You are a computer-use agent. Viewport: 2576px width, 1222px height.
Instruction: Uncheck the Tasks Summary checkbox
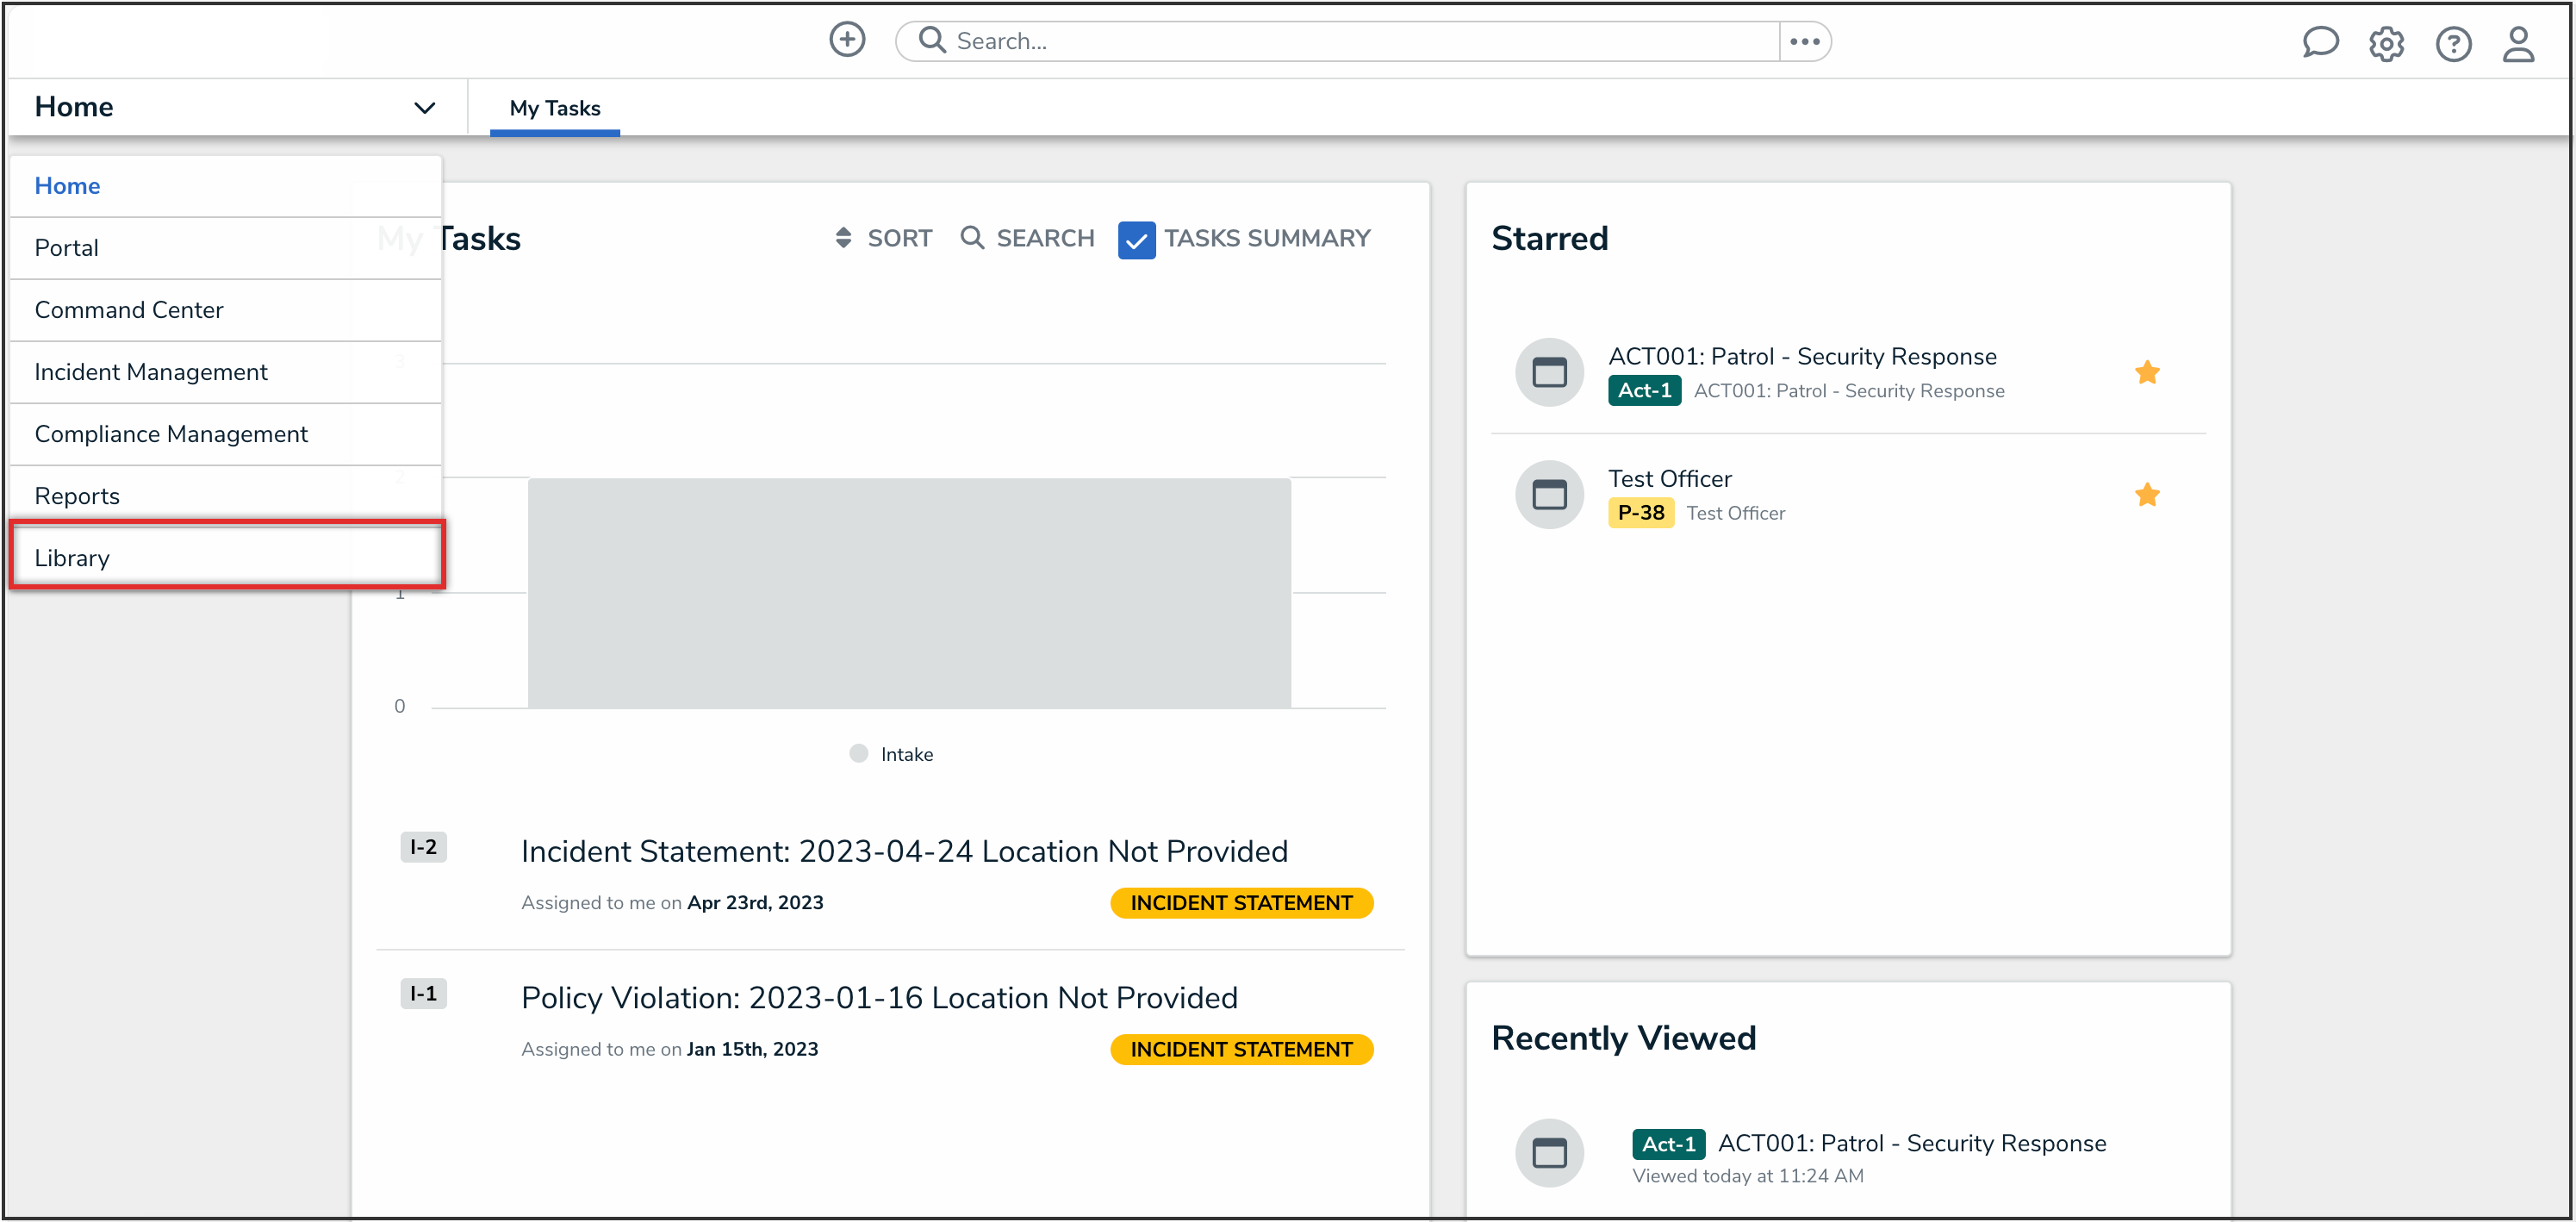tap(1136, 240)
